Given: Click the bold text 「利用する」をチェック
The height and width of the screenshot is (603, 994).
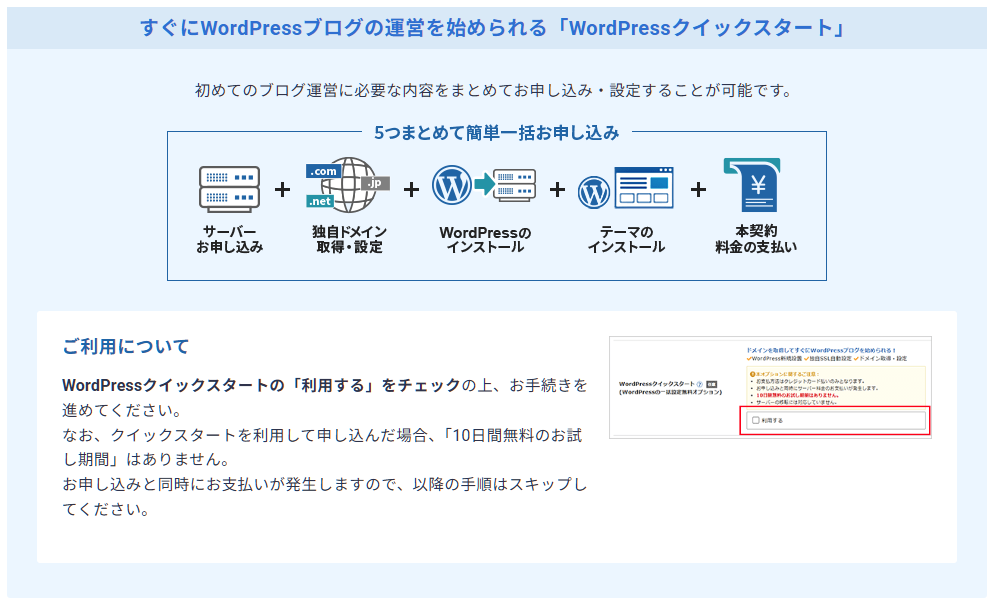Looking at the screenshot, I should tap(372, 385).
